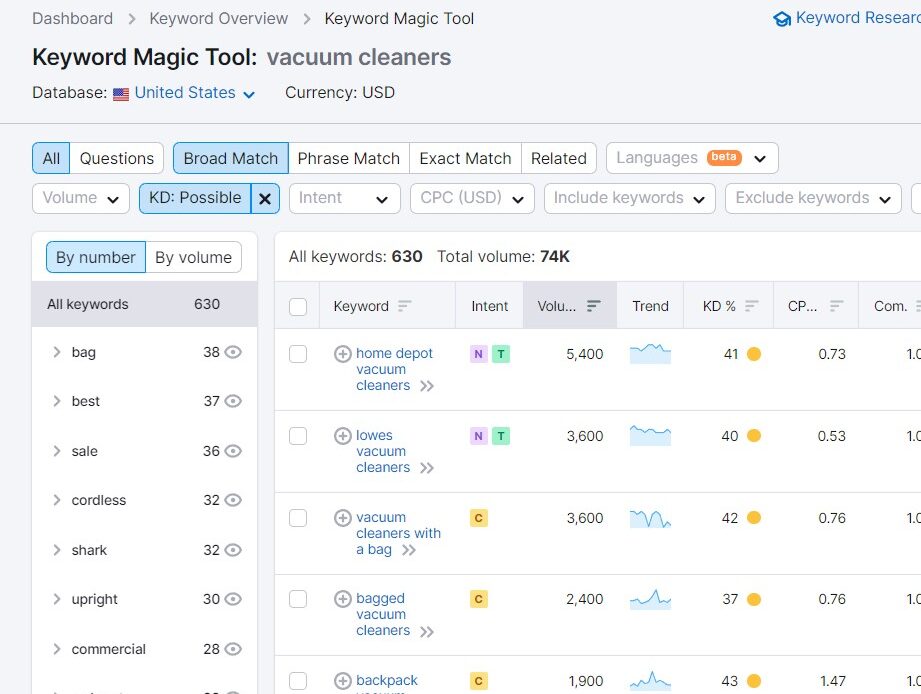Screen dimensions: 921x694
Task: Open the Languages beta dropdown
Action: (x=692, y=158)
